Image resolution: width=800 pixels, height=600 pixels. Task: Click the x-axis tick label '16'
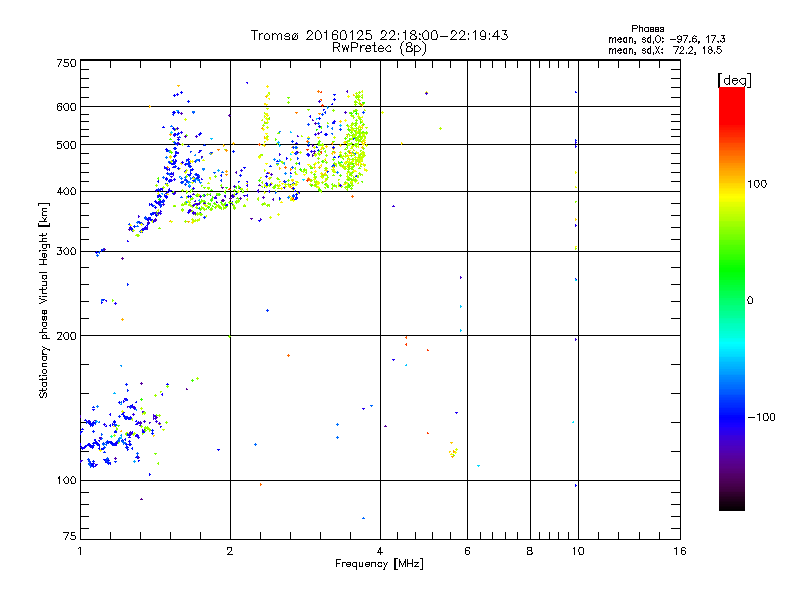pyautogui.click(x=680, y=551)
